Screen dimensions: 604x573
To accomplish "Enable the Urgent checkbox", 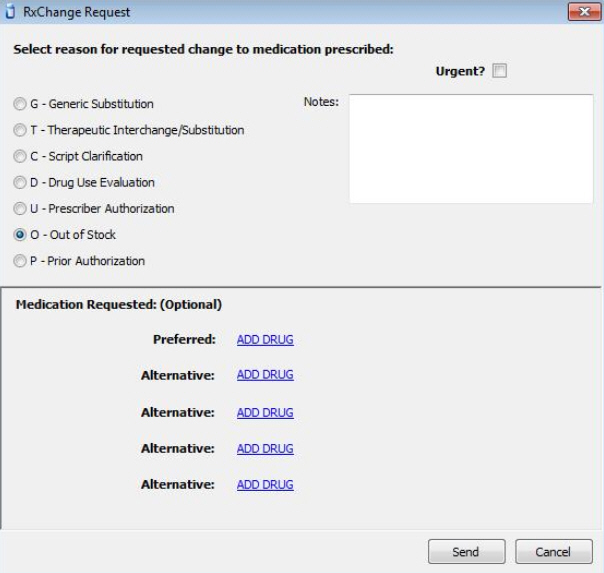I will pos(499,71).
